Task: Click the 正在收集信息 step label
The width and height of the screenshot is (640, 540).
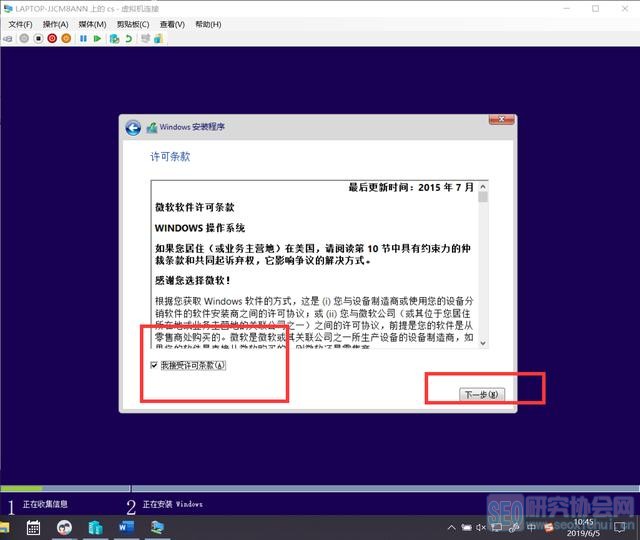Action: pyautogui.click(x=45, y=504)
